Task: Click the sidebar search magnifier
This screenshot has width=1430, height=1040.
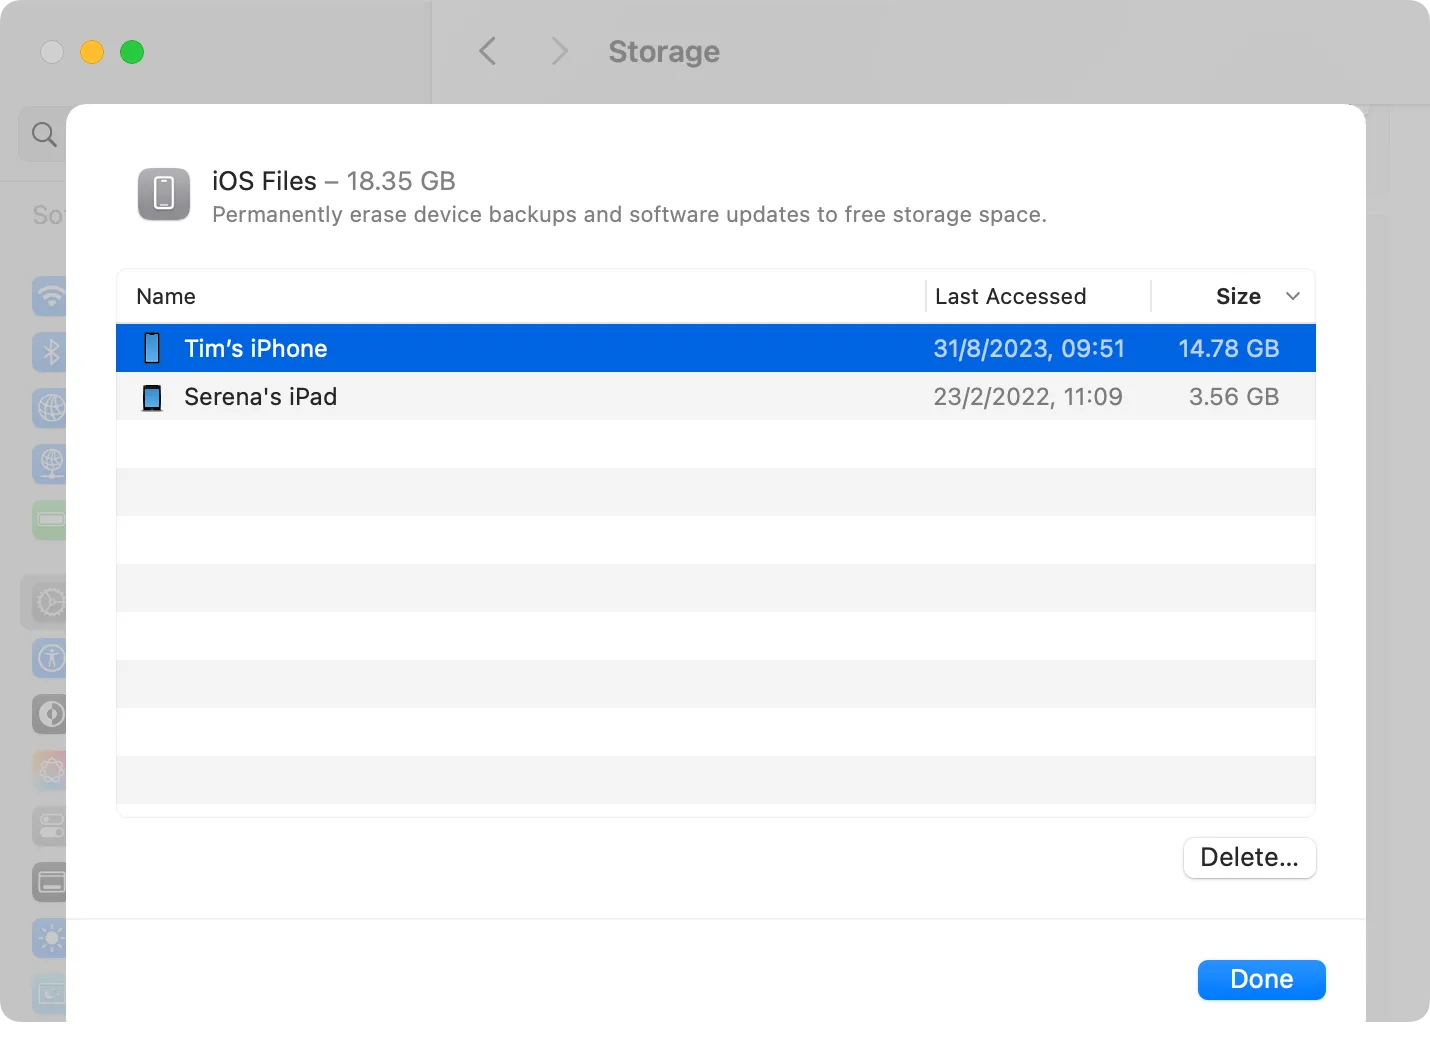Action: (43, 133)
